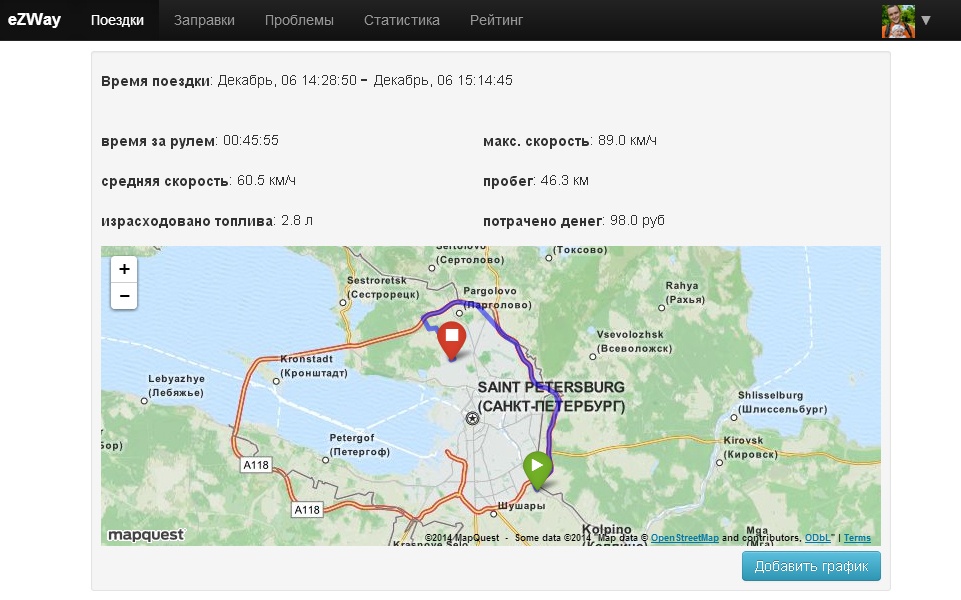Click the Шушары label on the map
The width and height of the screenshot is (961, 600).
[x=521, y=506]
